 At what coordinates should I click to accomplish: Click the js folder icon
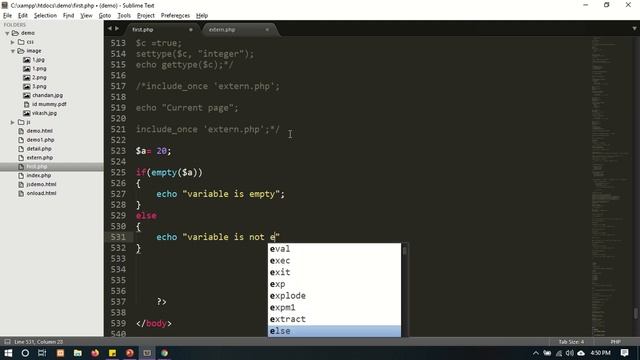point(21,122)
